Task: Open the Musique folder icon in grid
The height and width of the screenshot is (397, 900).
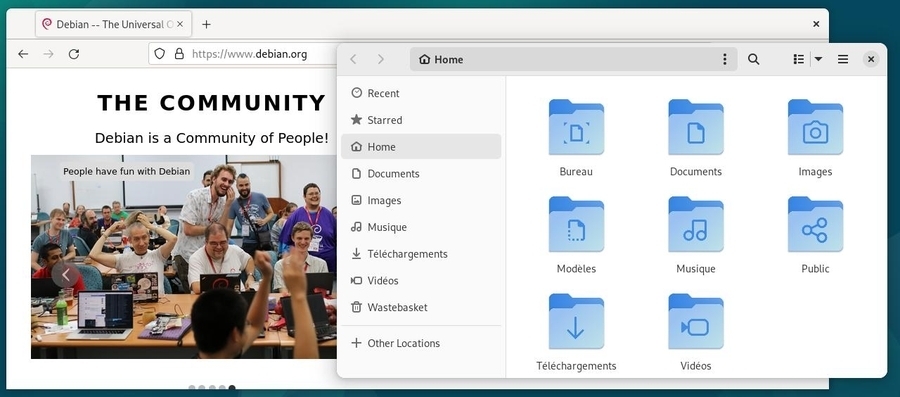Action: pos(696,224)
